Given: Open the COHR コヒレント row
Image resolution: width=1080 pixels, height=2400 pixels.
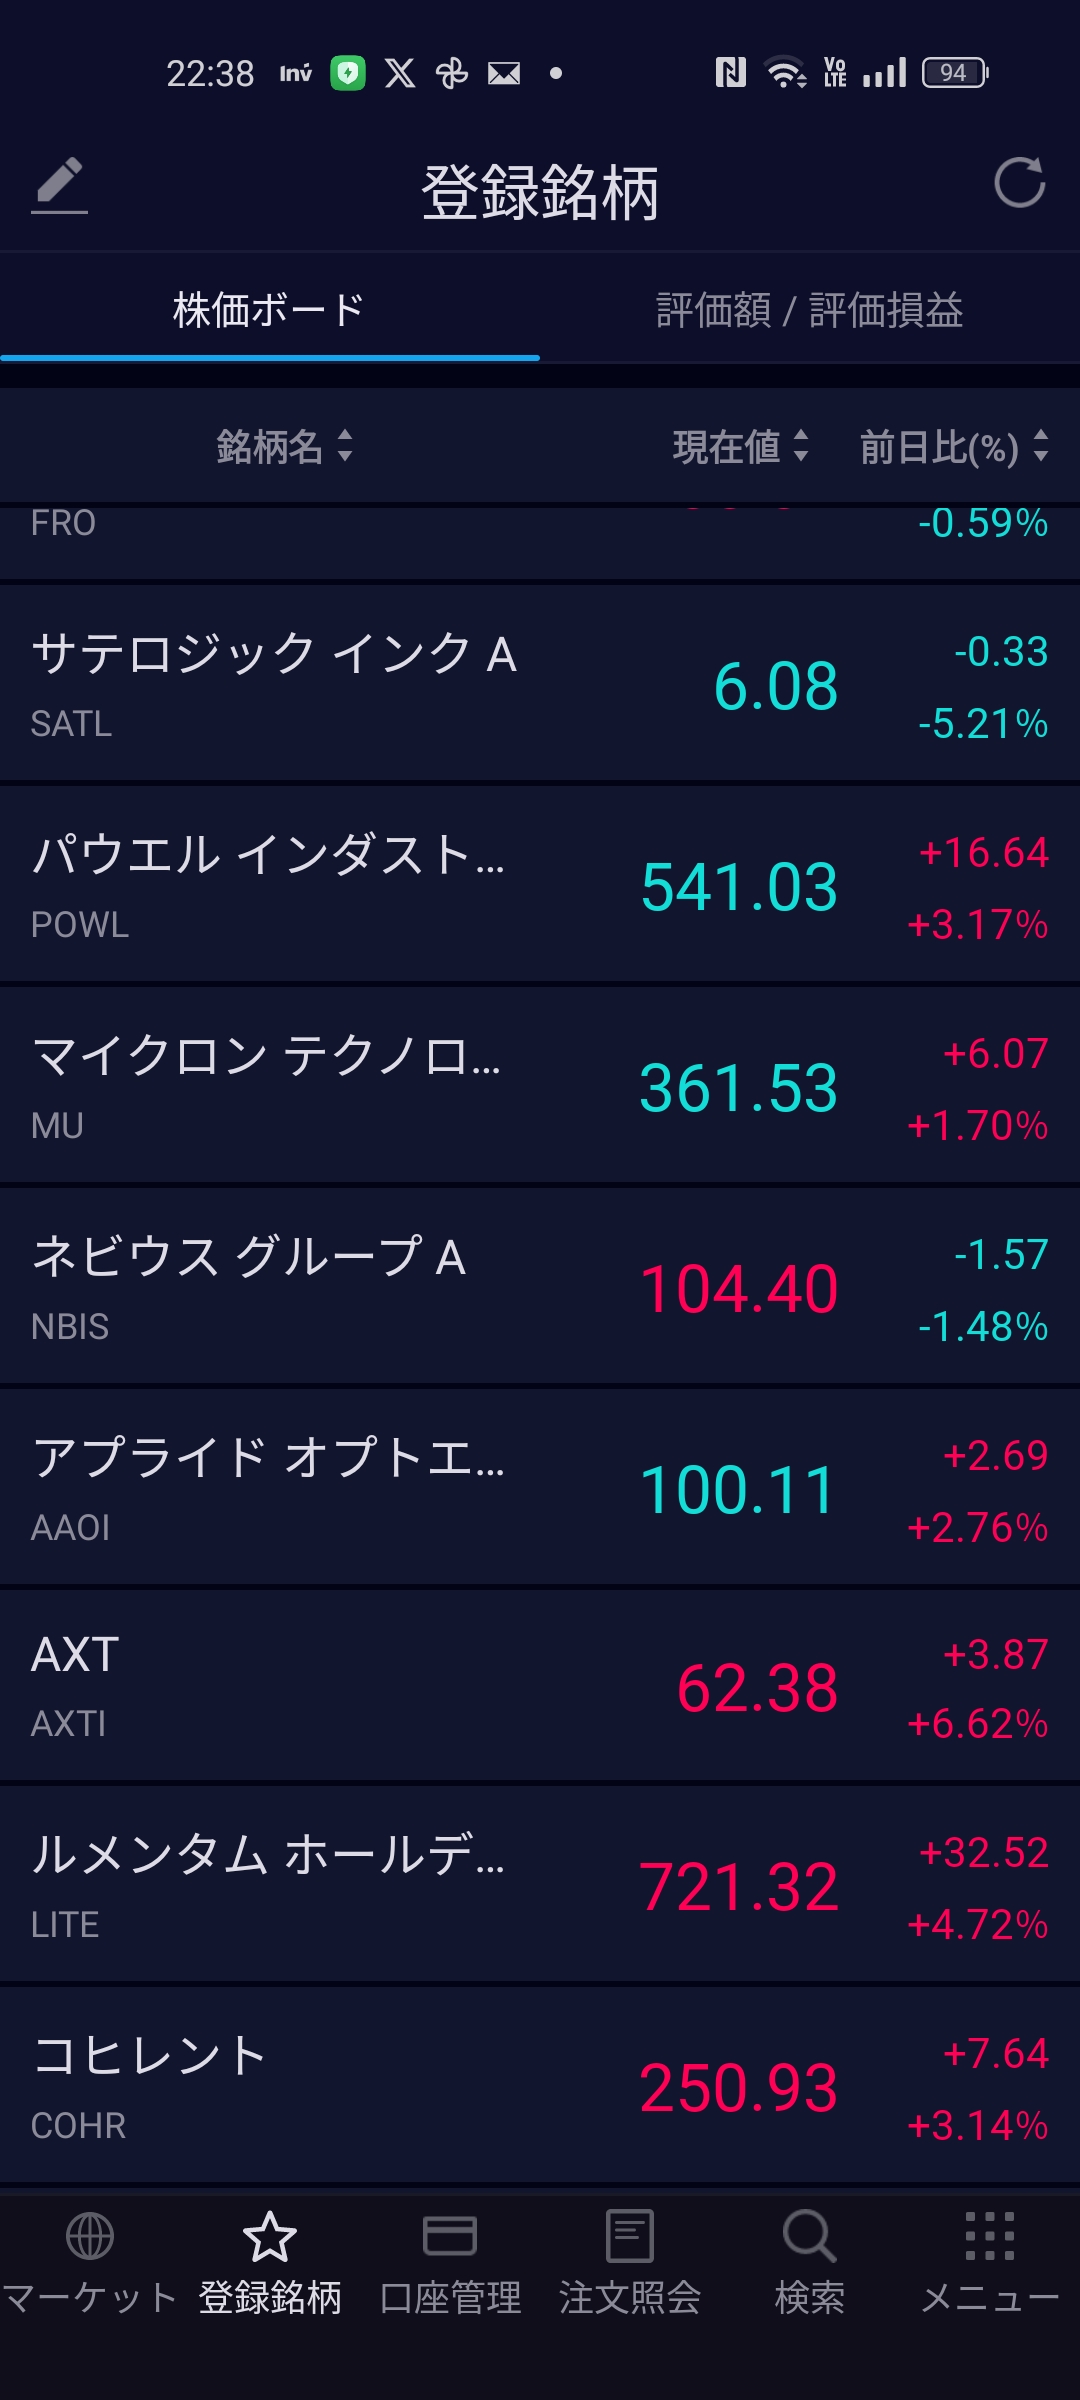Looking at the screenshot, I should click(540, 2087).
